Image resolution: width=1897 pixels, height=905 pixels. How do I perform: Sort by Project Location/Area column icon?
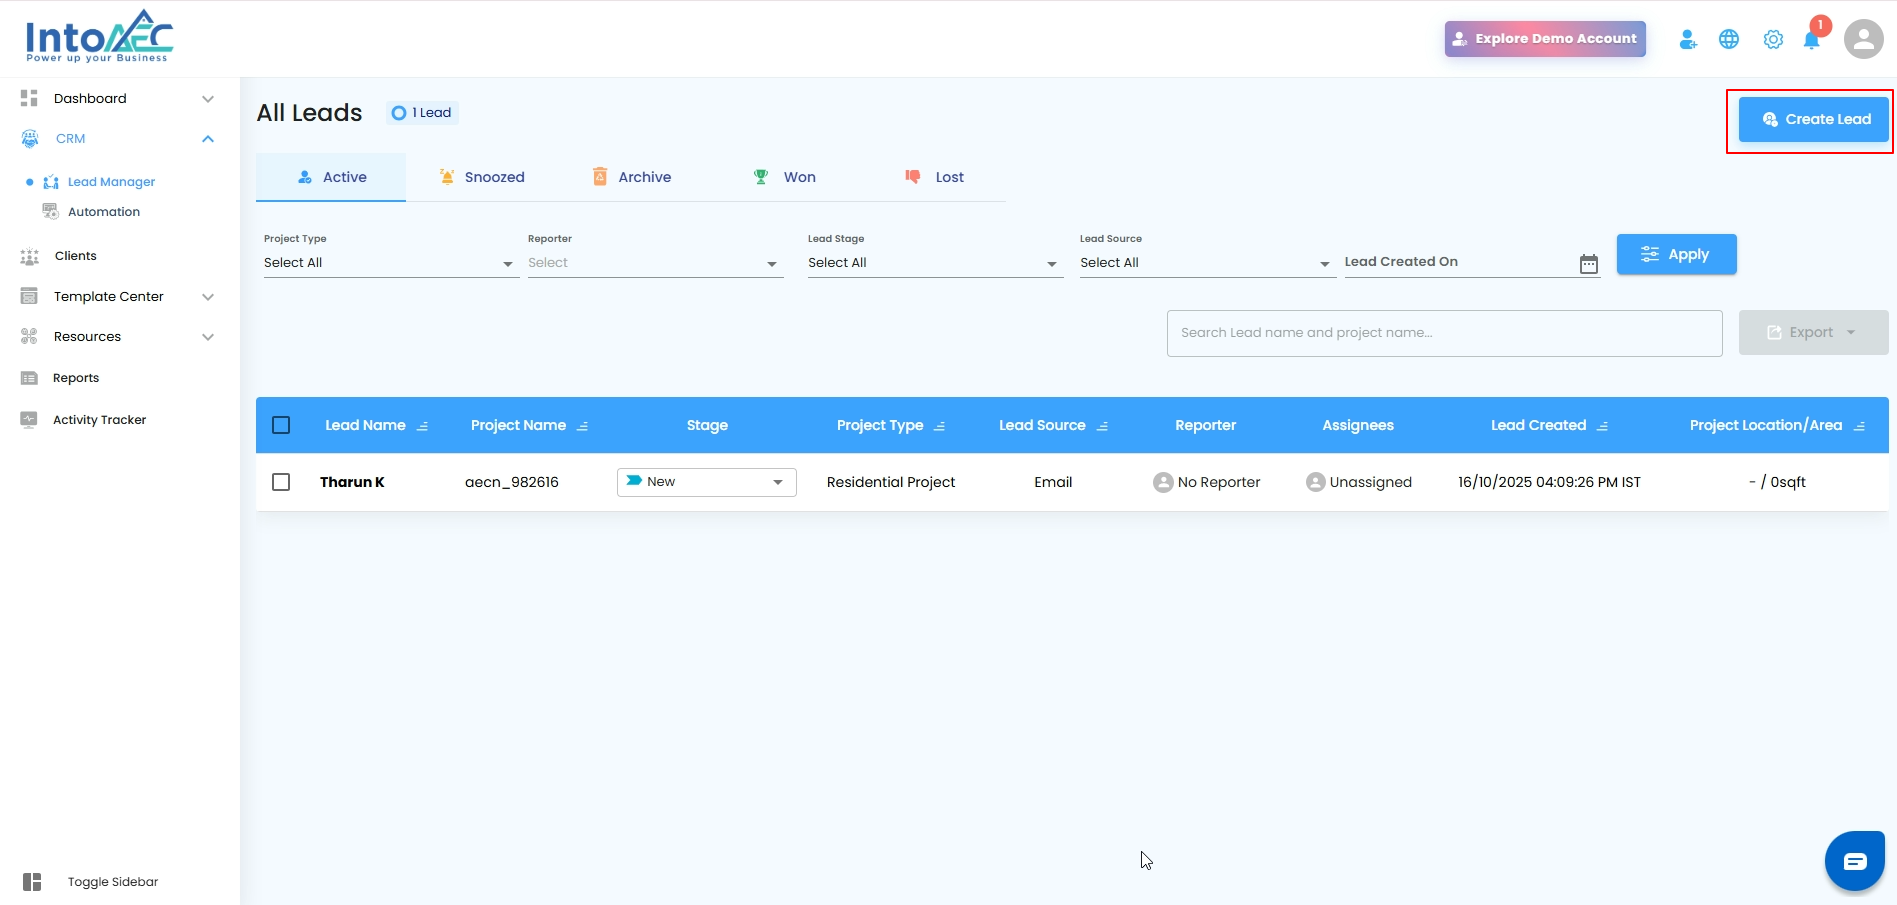(x=1860, y=426)
